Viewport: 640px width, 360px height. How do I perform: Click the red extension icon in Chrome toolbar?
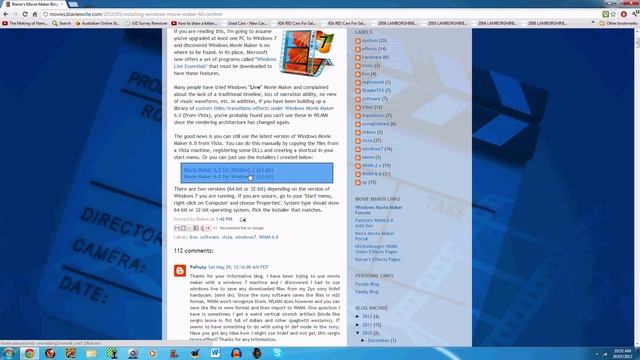point(623,14)
